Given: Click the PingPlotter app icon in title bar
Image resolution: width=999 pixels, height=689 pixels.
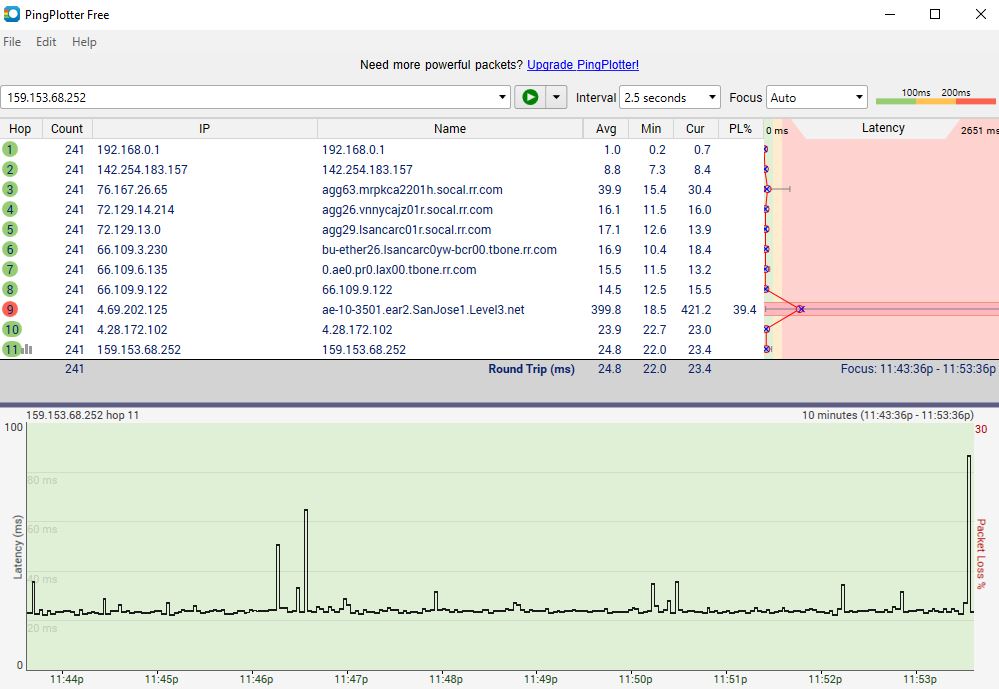Looking at the screenshot, I should pos(12,15).
